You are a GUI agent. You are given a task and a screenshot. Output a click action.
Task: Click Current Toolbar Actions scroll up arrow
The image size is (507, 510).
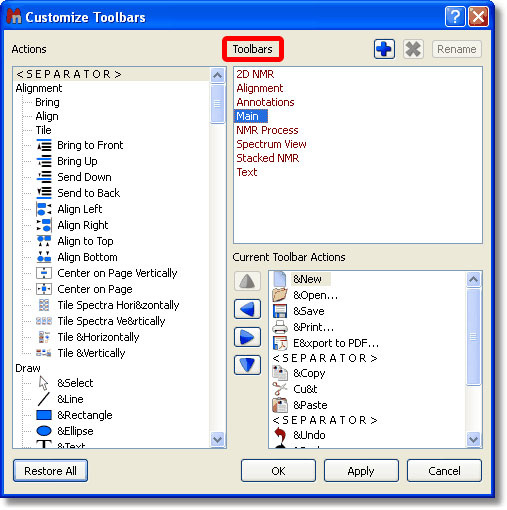[473, 279]
